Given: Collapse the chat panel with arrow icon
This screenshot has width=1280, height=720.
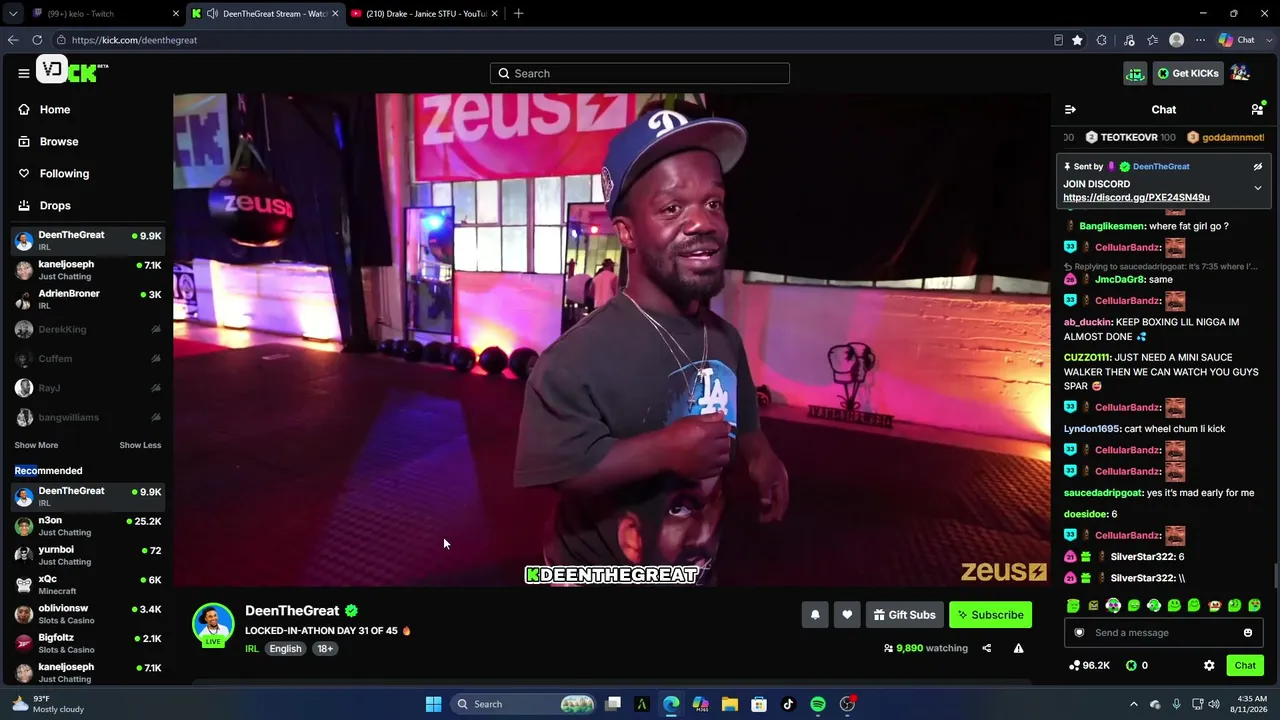Looking at the screenshot, I should tap(1070, 109).
